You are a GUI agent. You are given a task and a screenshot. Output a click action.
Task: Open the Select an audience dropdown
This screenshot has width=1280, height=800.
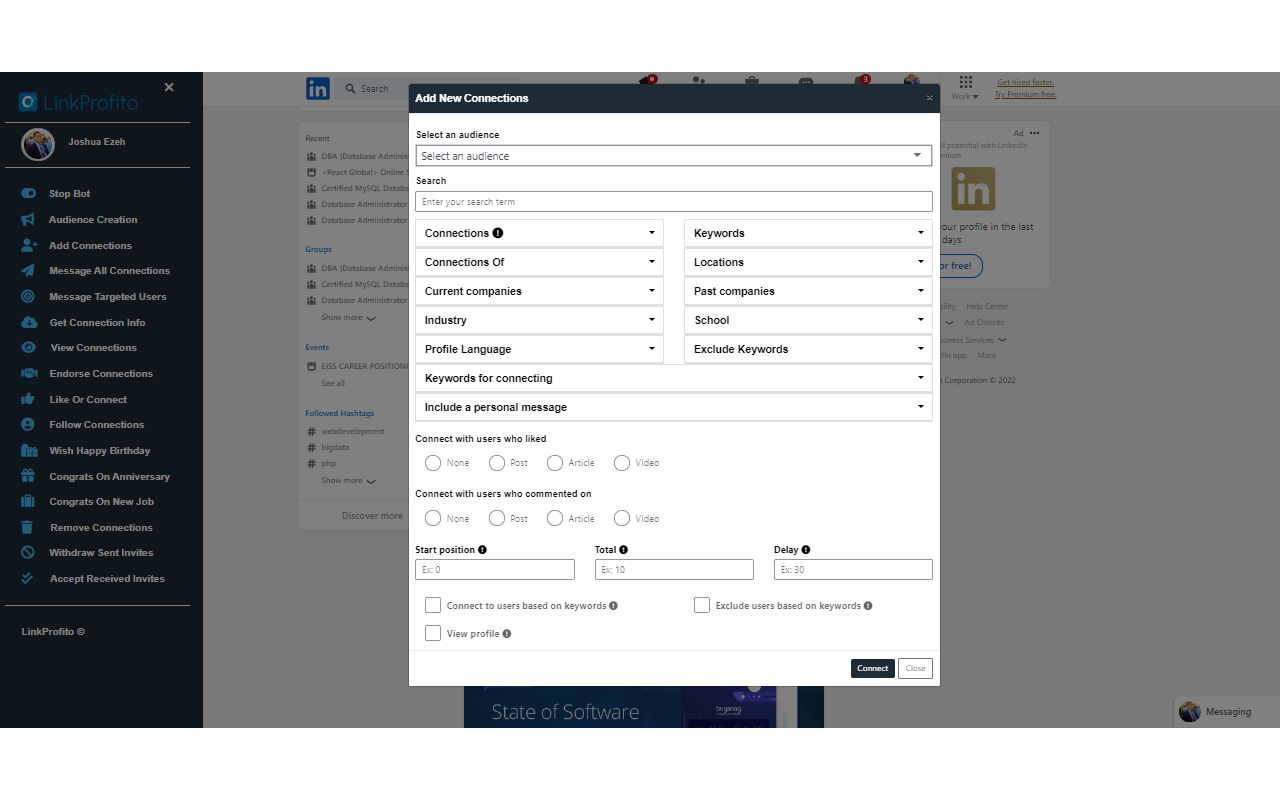click(674, 156)
